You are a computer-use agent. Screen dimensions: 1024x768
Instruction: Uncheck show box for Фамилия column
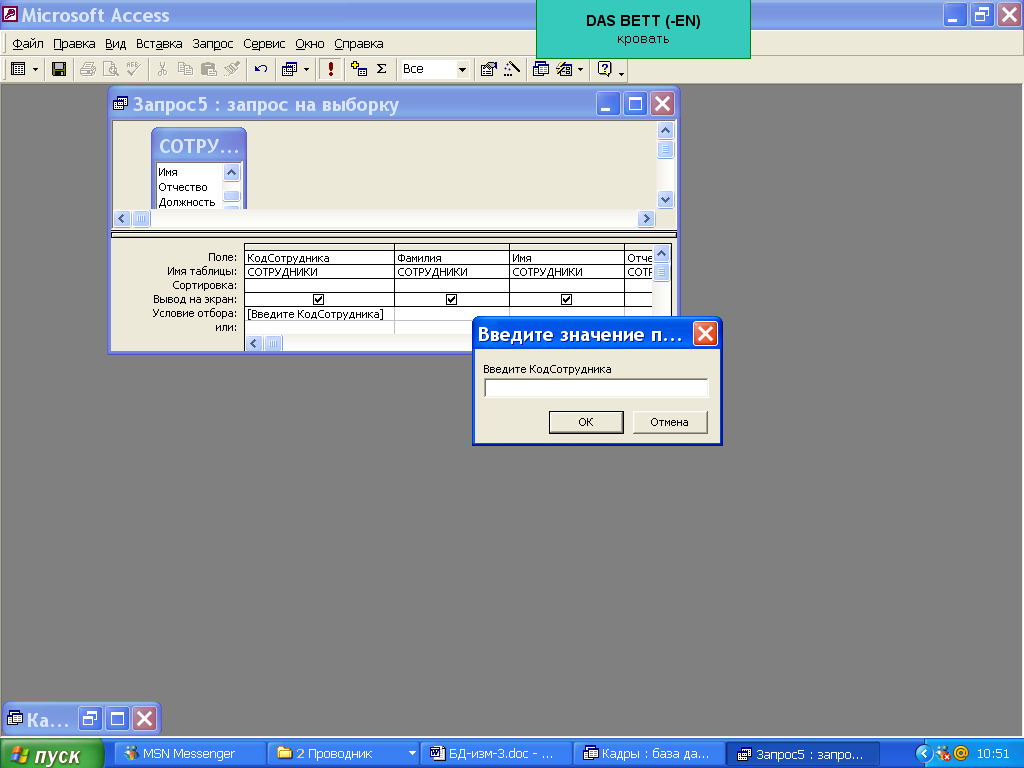pos(451,299)
